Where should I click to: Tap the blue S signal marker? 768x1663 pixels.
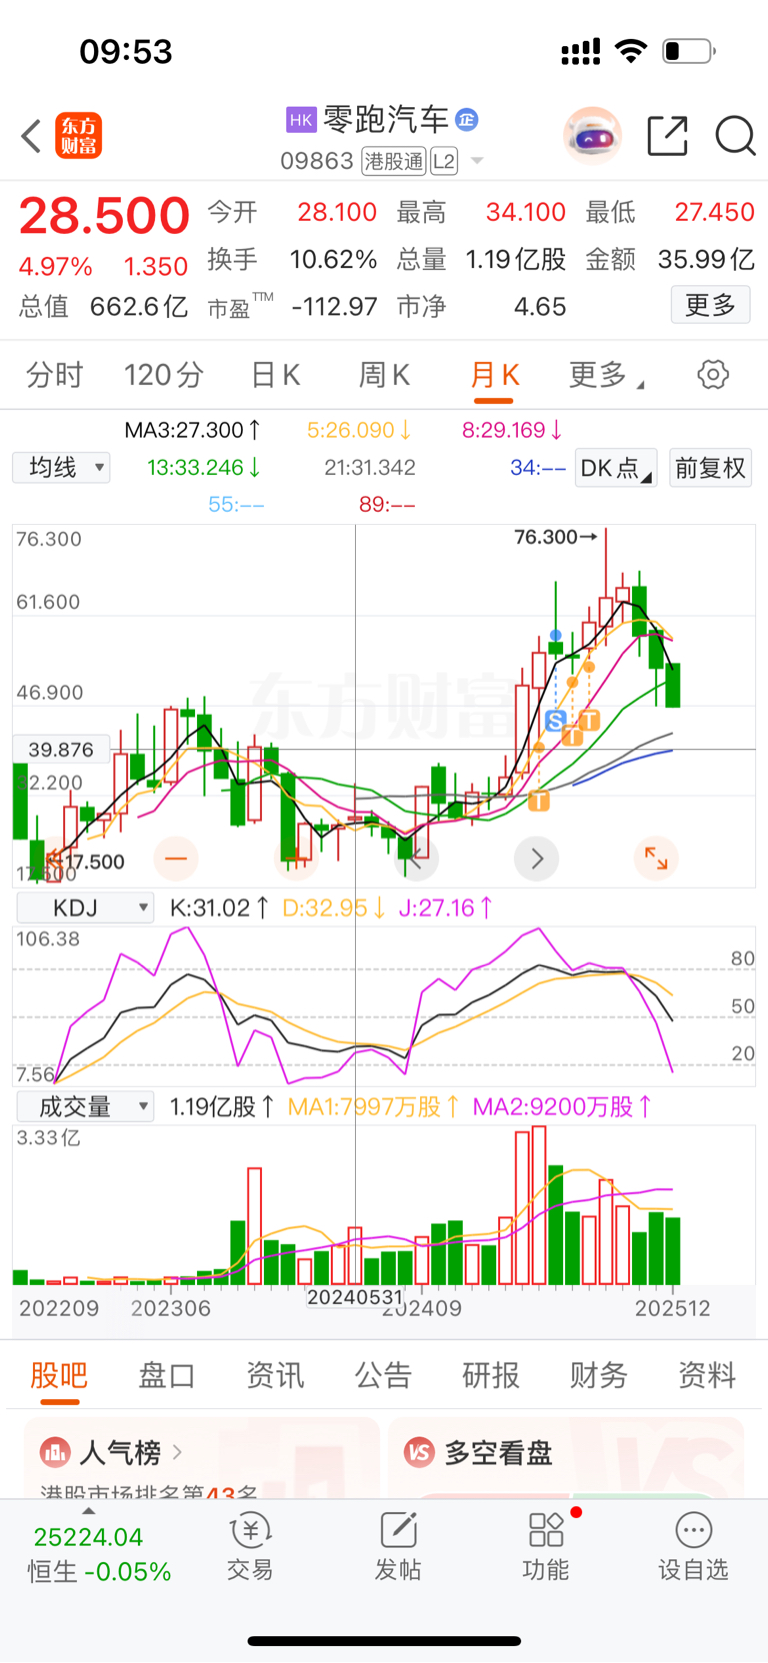click(x=557, y=720)
